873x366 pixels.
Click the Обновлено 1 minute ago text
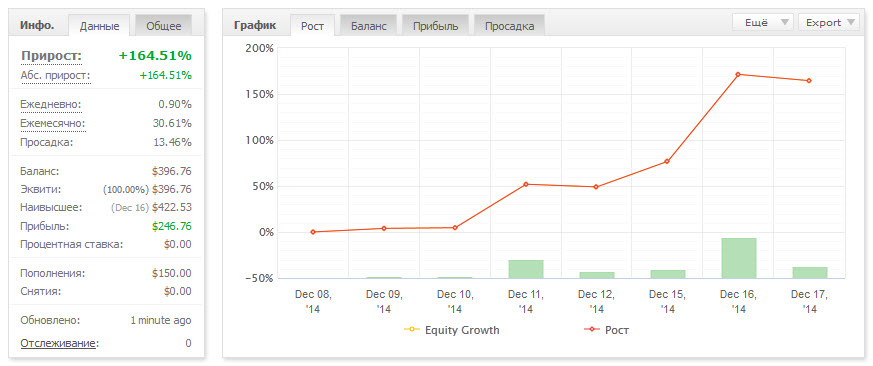click(x=161, y=321)
